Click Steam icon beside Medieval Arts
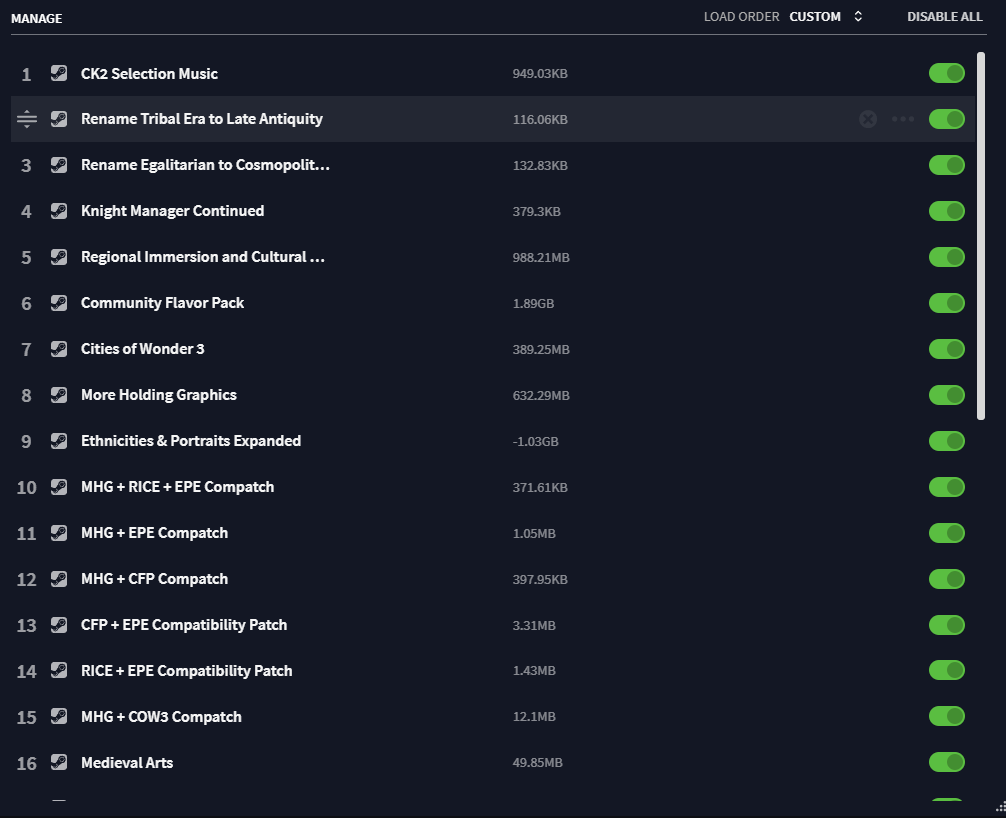The width and height of the screenshot is (1006, 818). click(59, 762)
